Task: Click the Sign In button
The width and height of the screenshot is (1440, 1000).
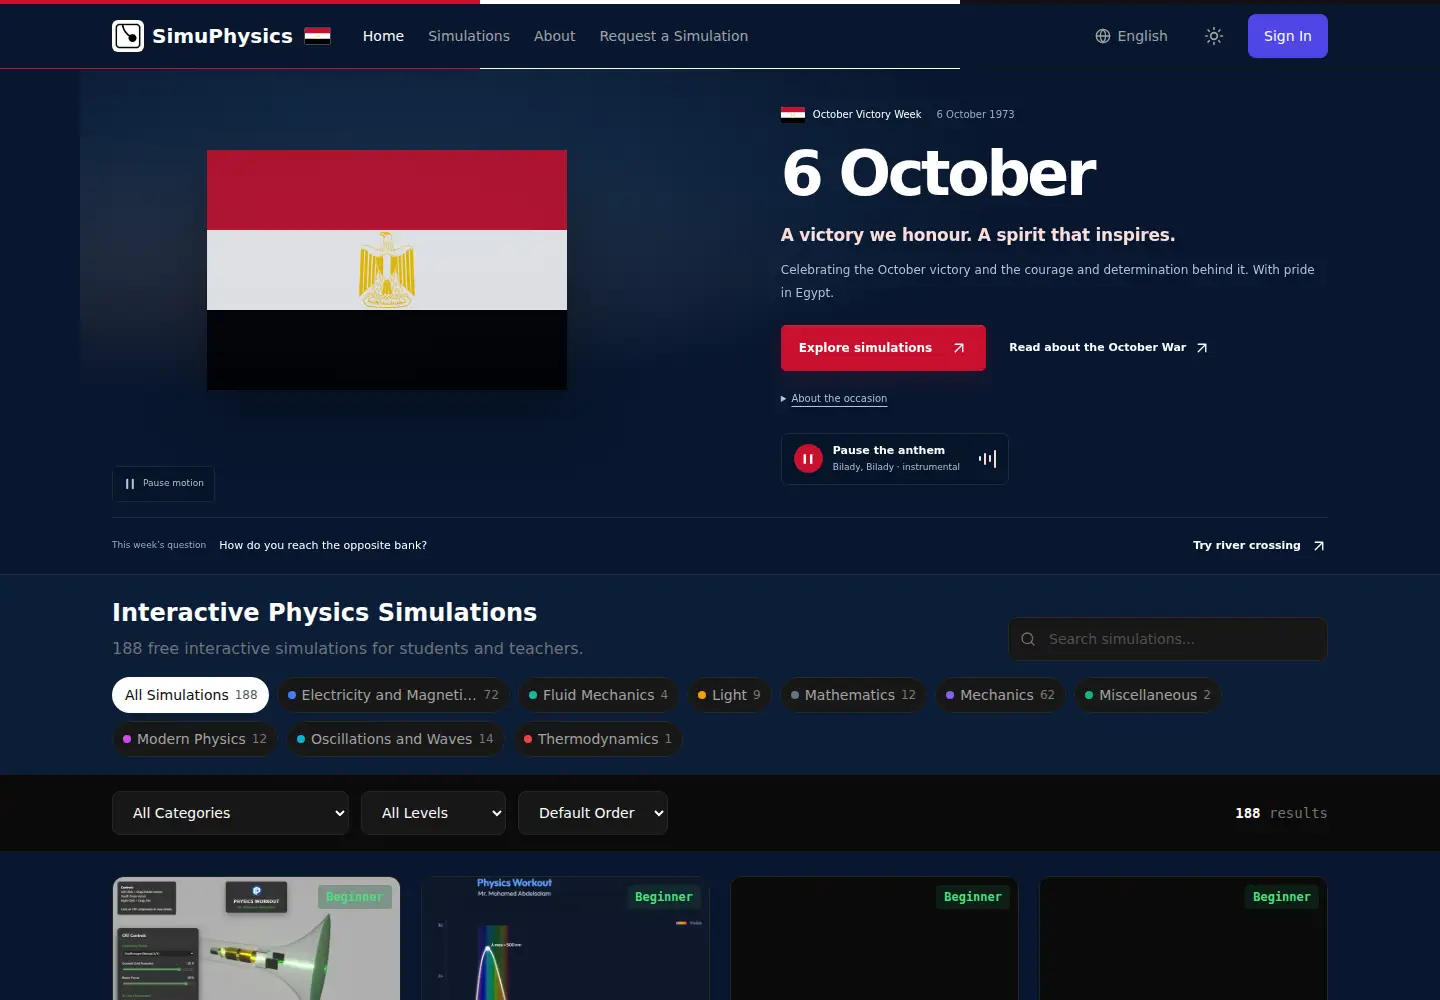Action: coord(1288,36)
